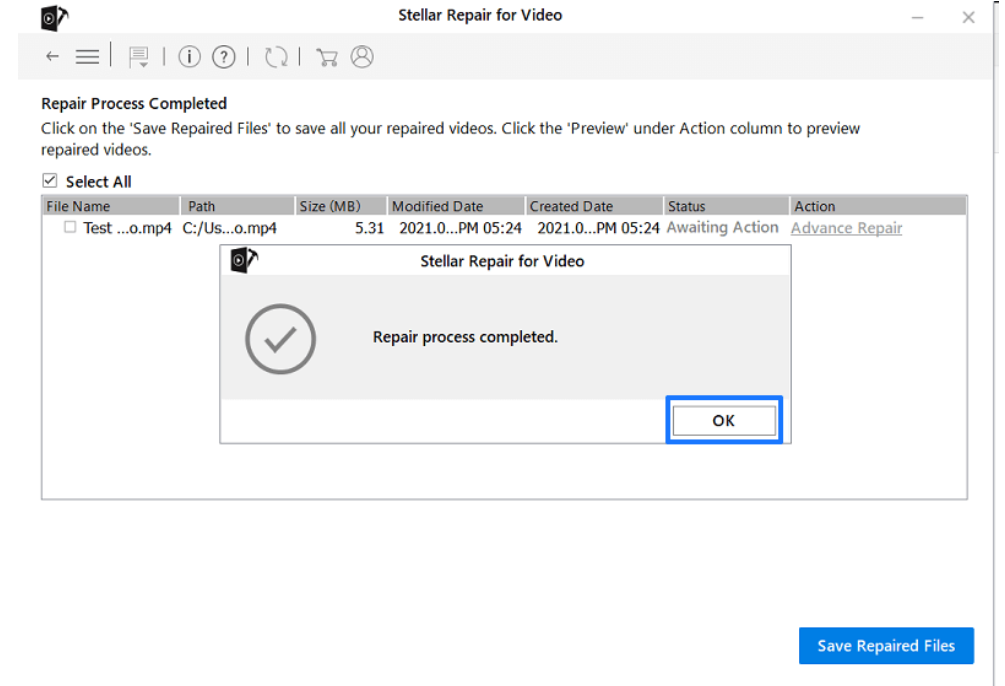This screenshot has width=1005, height=686.
Task: Open the Buy shopping cart icon
Action: tap(327, 58)
